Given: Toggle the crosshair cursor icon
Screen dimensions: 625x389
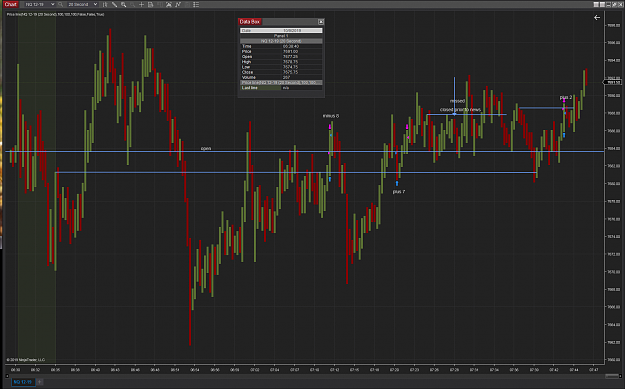Looking at the screenshot, I should [x=142, y=4].
